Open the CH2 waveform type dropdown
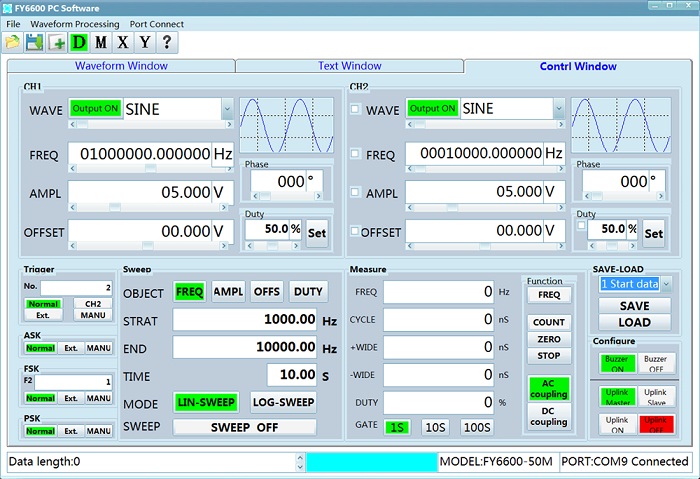The height and width of the screenshot is (479, 700). tap(565, 109)
